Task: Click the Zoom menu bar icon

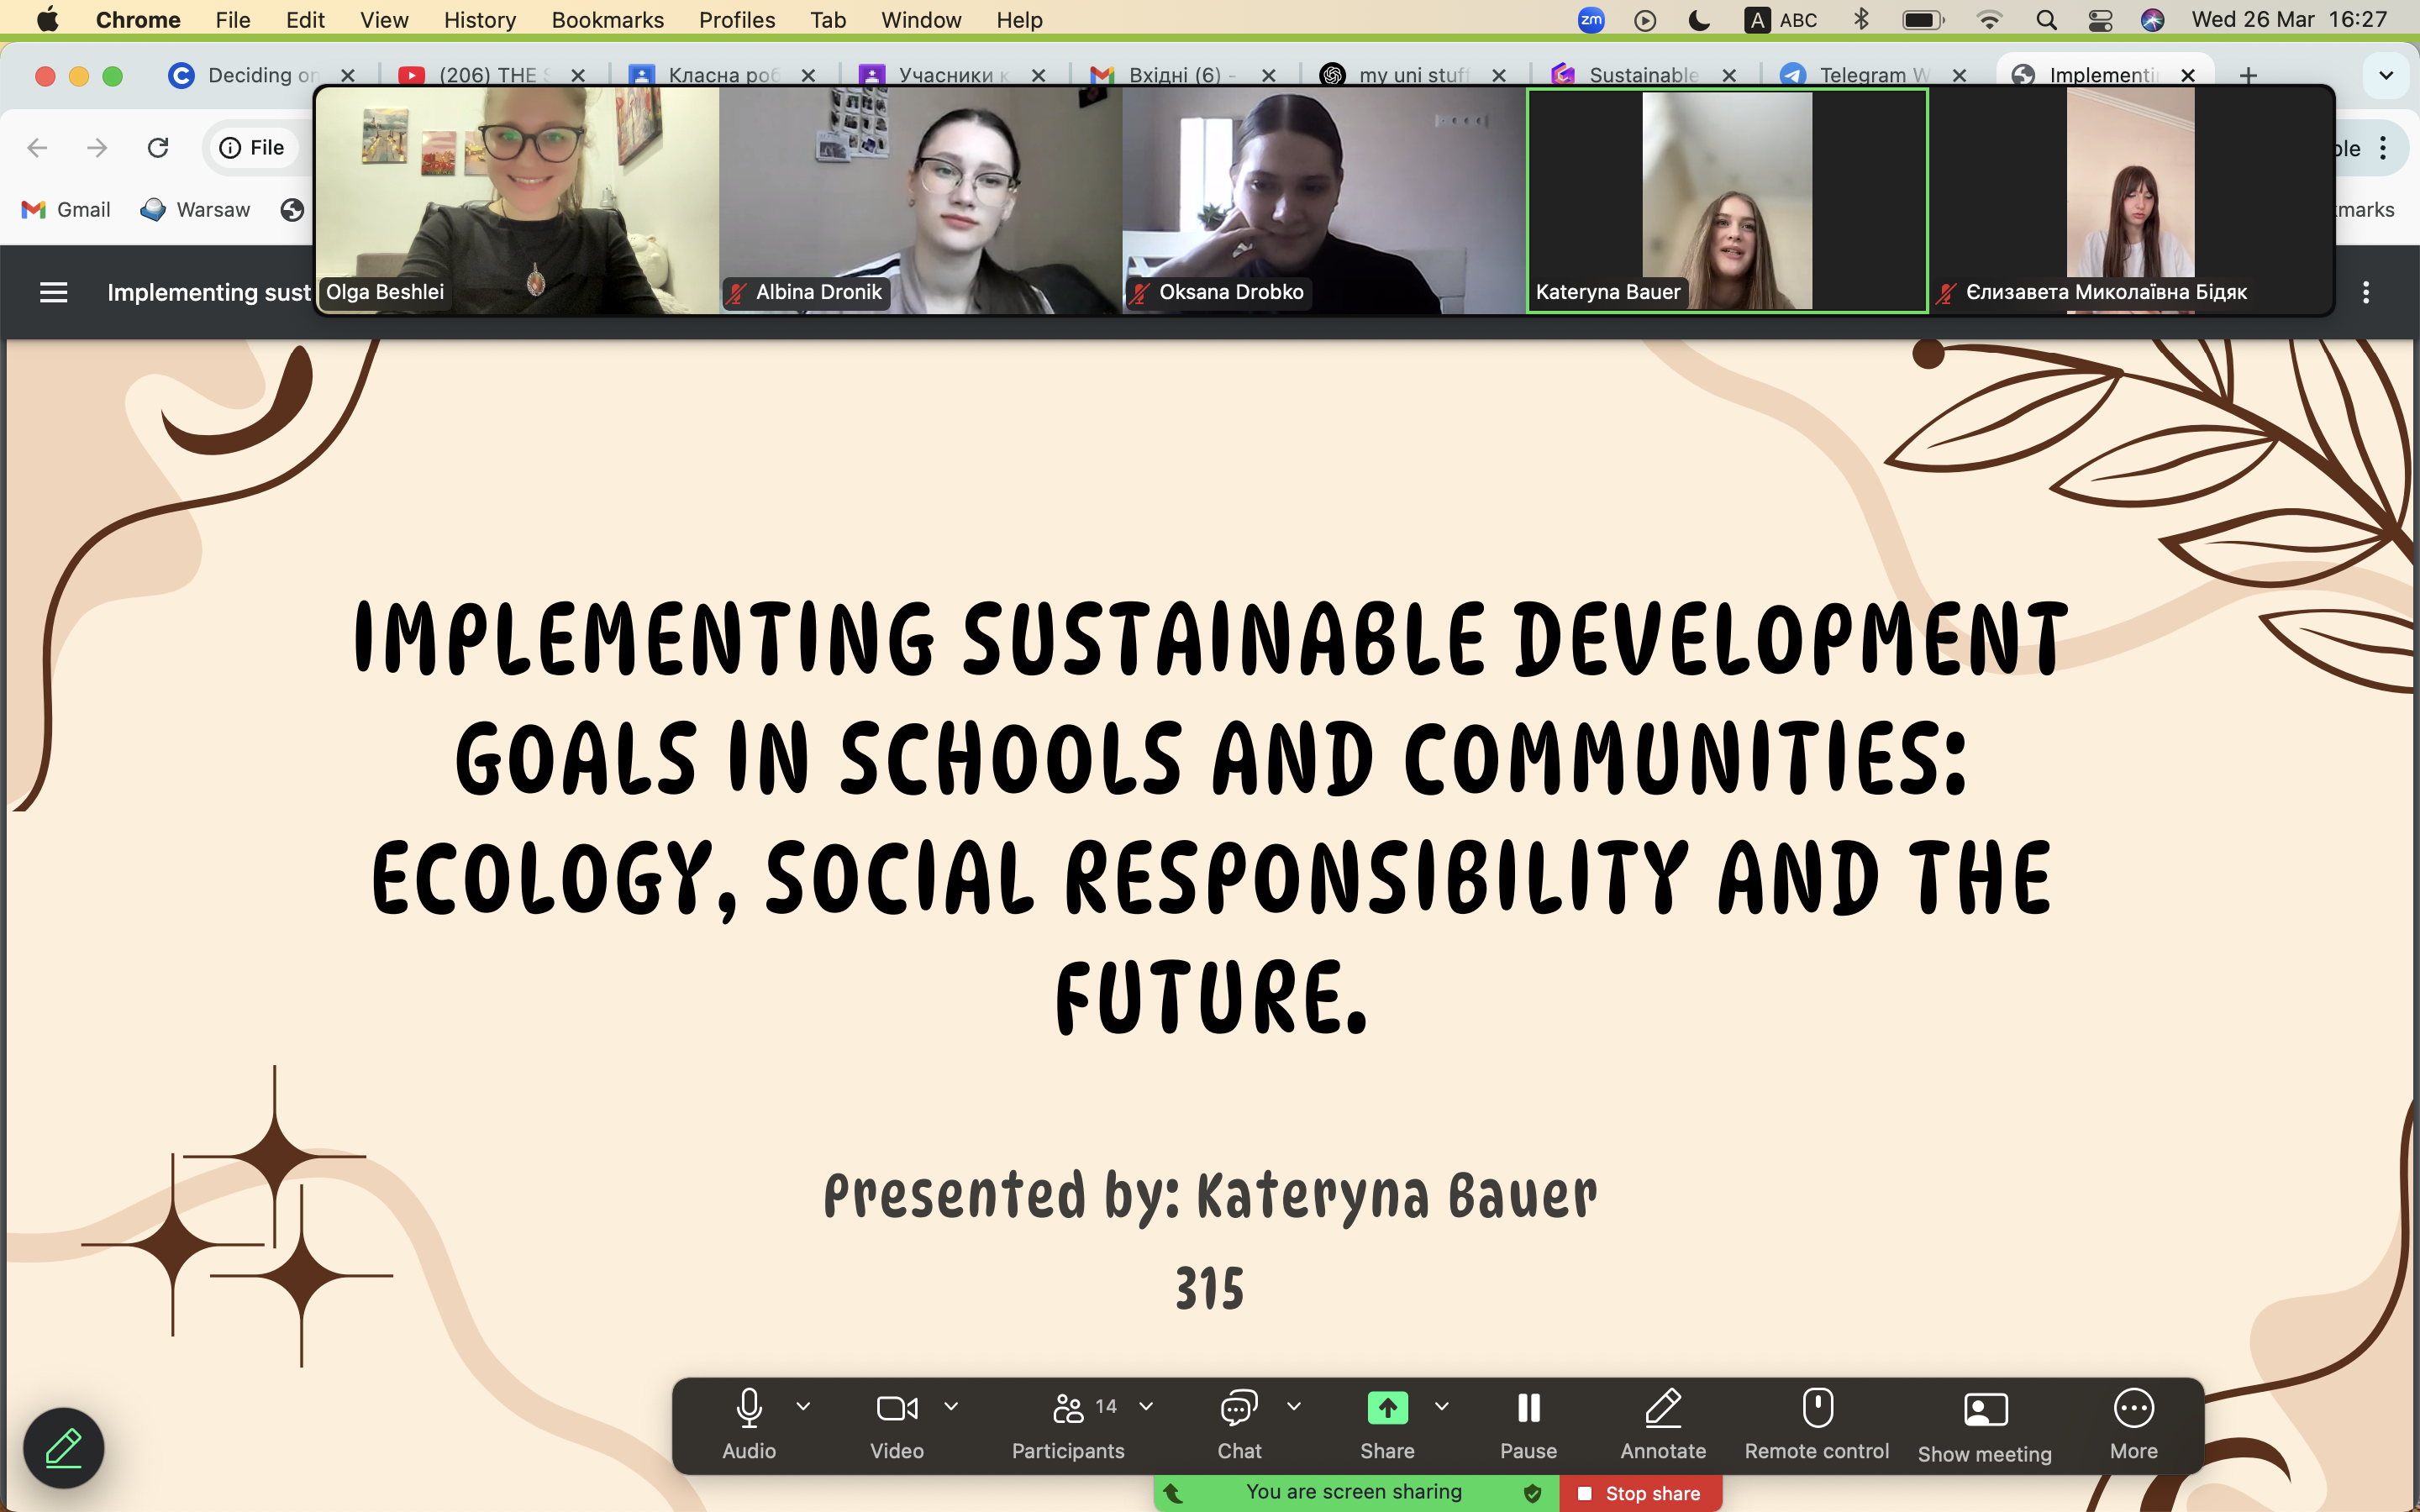Action: tap(1590, 20)
